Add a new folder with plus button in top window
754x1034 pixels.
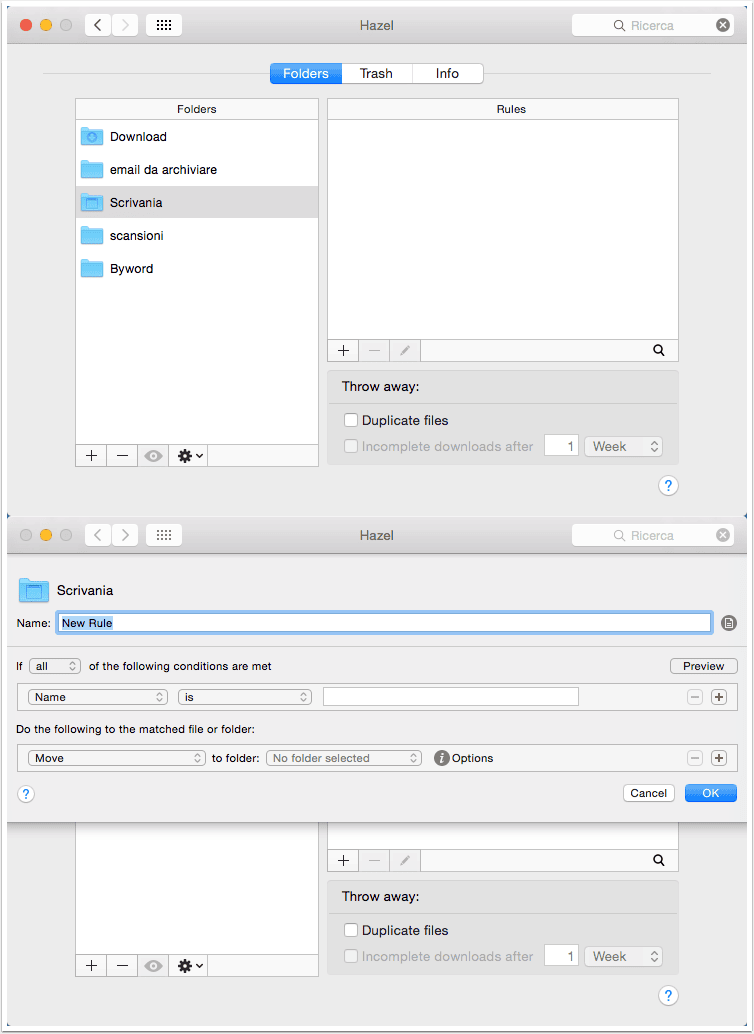click(91, 456)
